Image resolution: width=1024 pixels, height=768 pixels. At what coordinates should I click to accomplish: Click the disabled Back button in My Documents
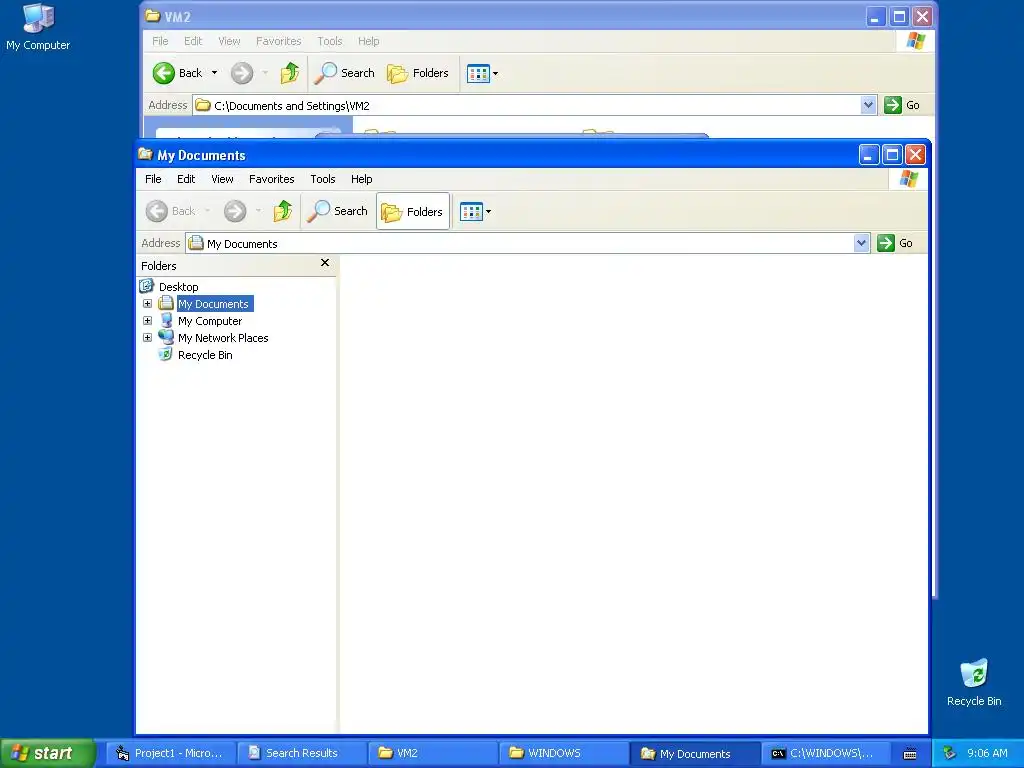pos(170,211)
